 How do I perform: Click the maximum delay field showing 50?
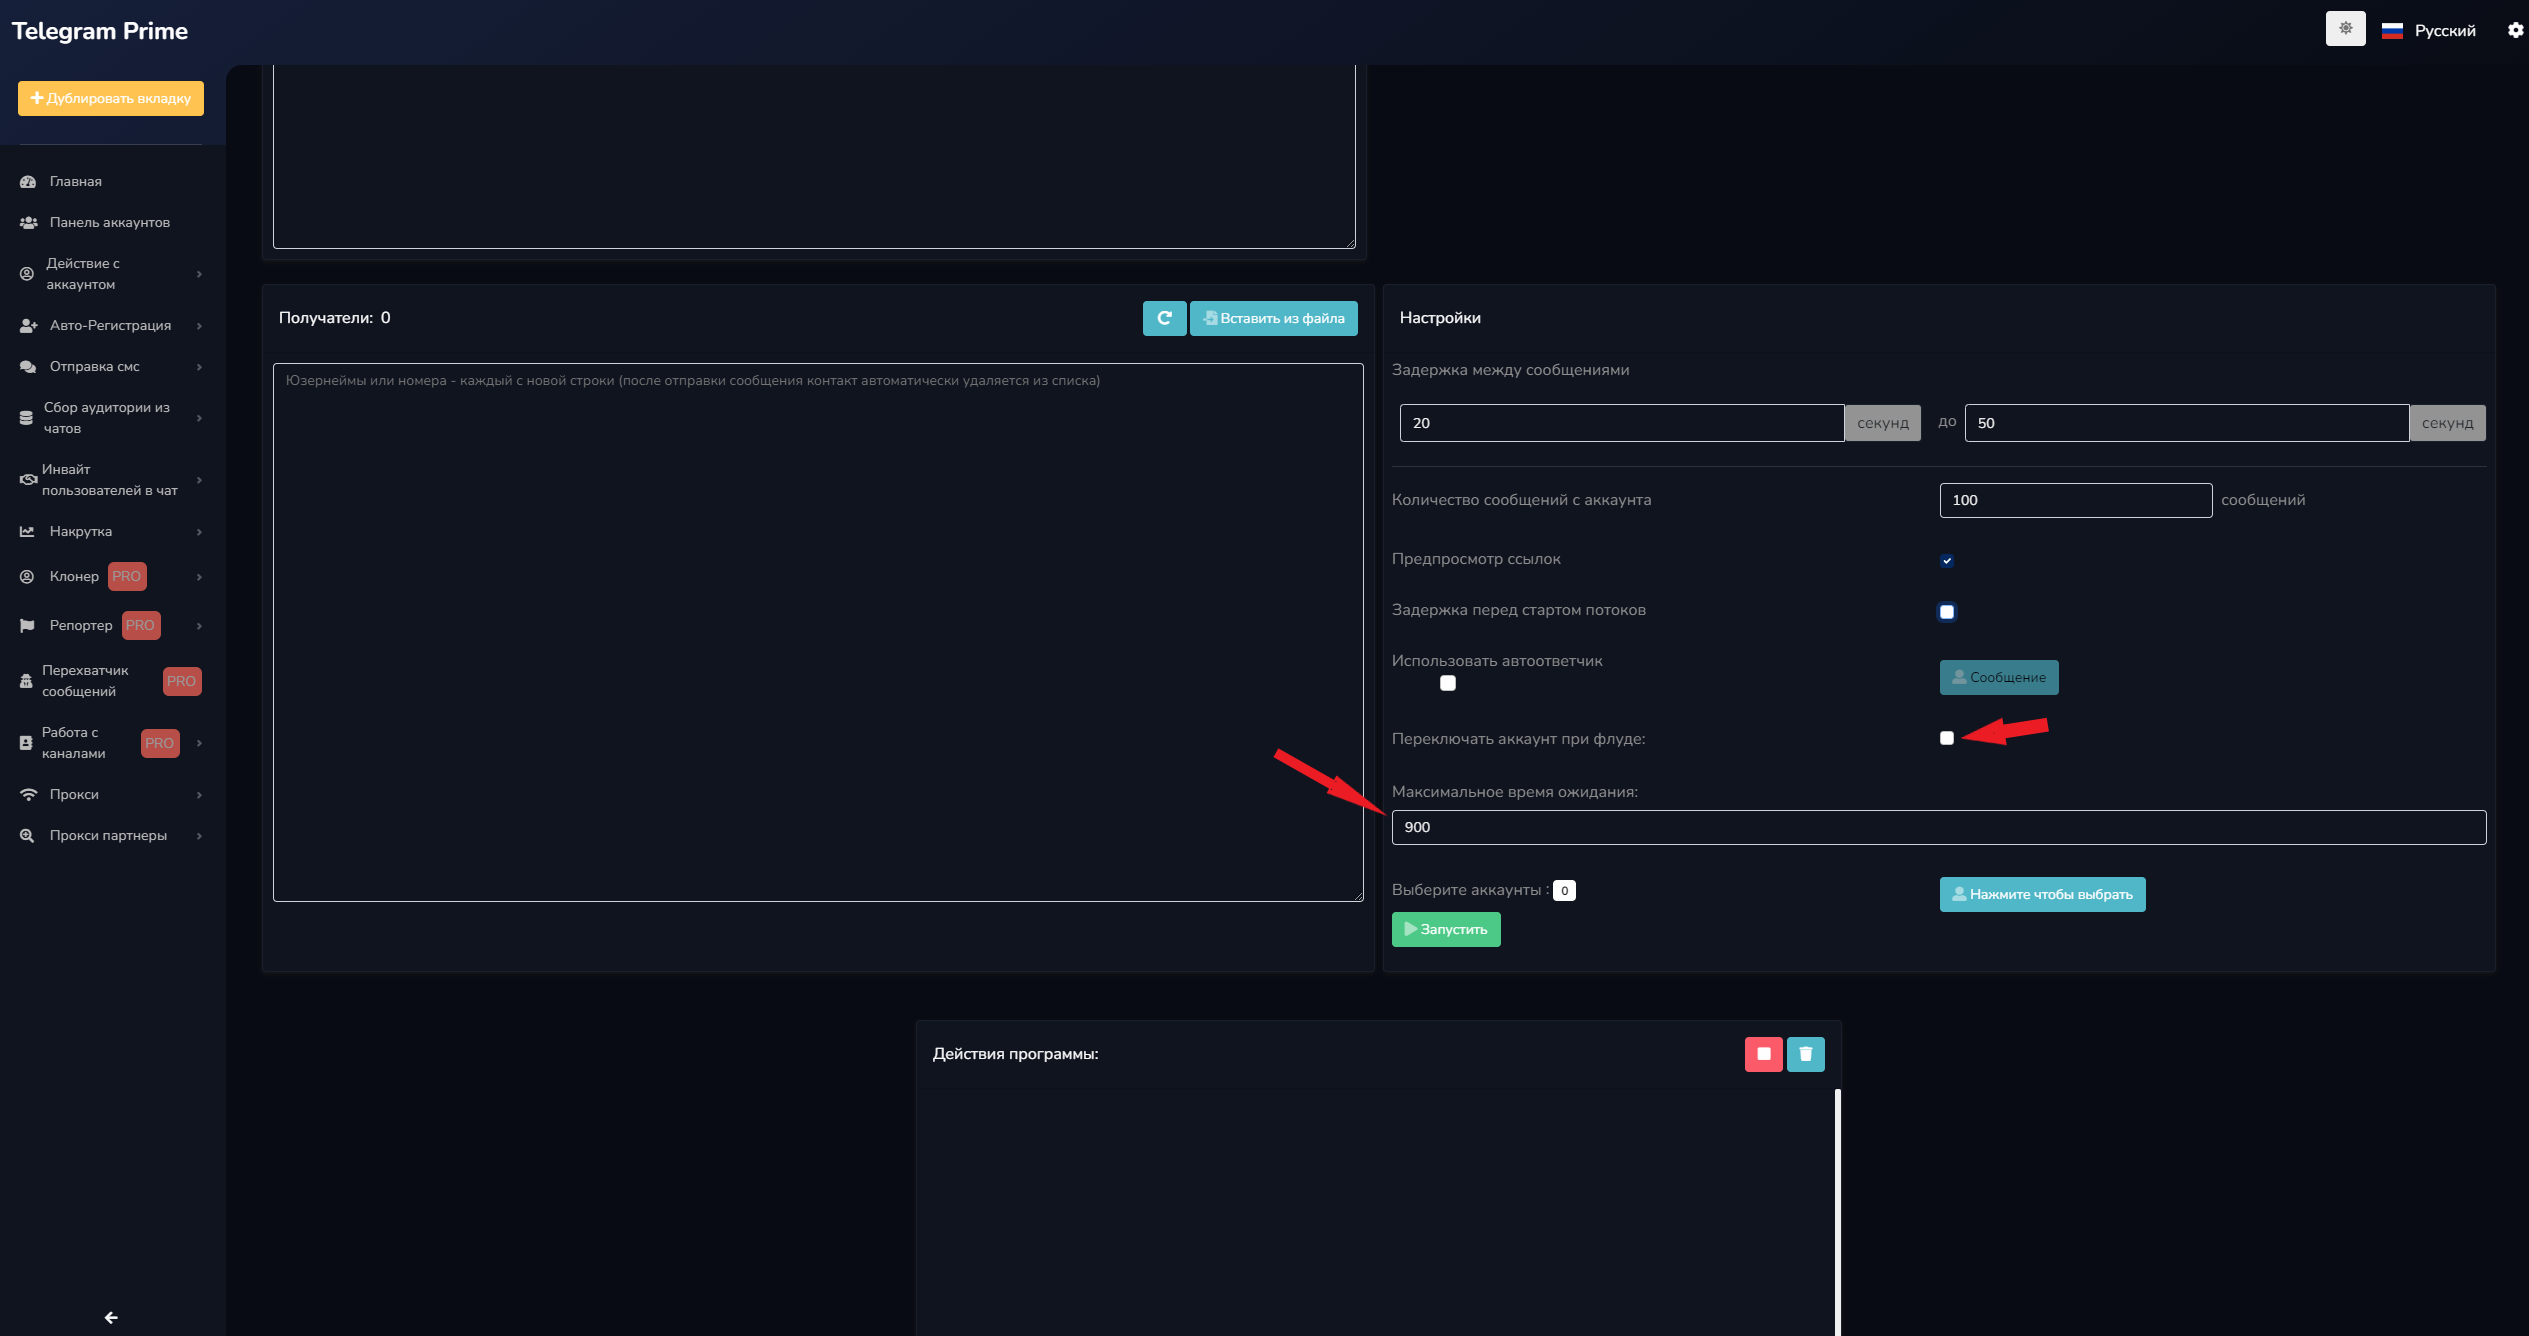pyautogui.click(x=2186, y=423)
